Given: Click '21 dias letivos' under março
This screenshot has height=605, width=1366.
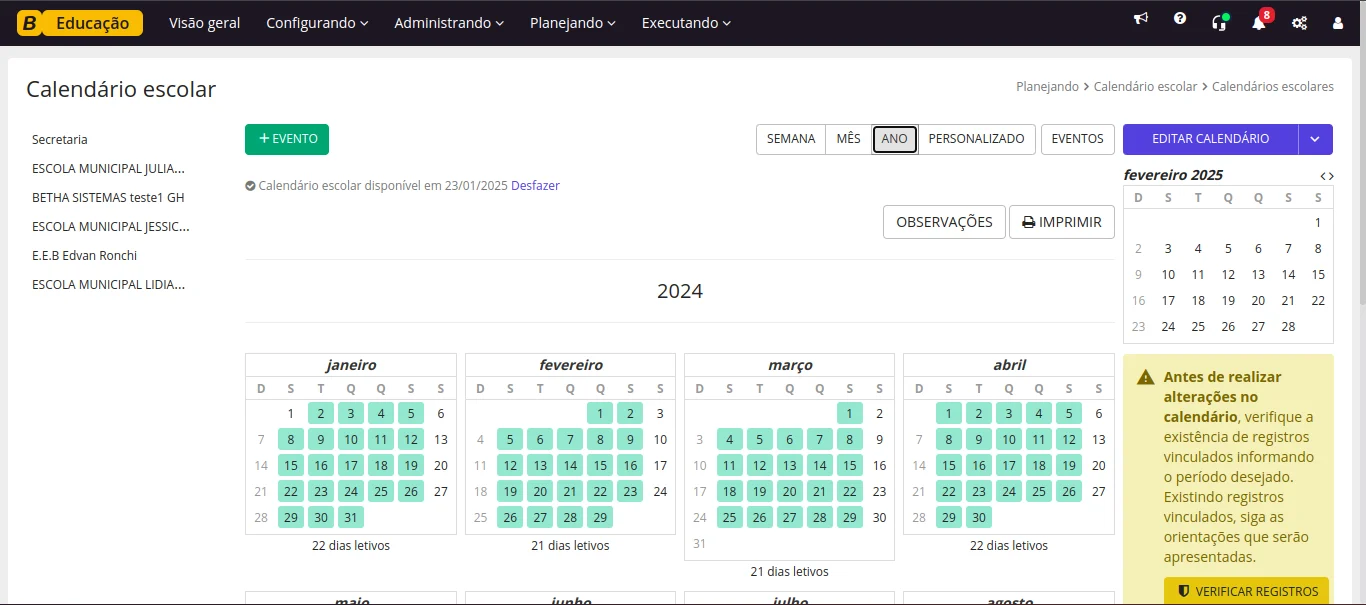Looking at the screenshot, I should (x=790, y=572).
